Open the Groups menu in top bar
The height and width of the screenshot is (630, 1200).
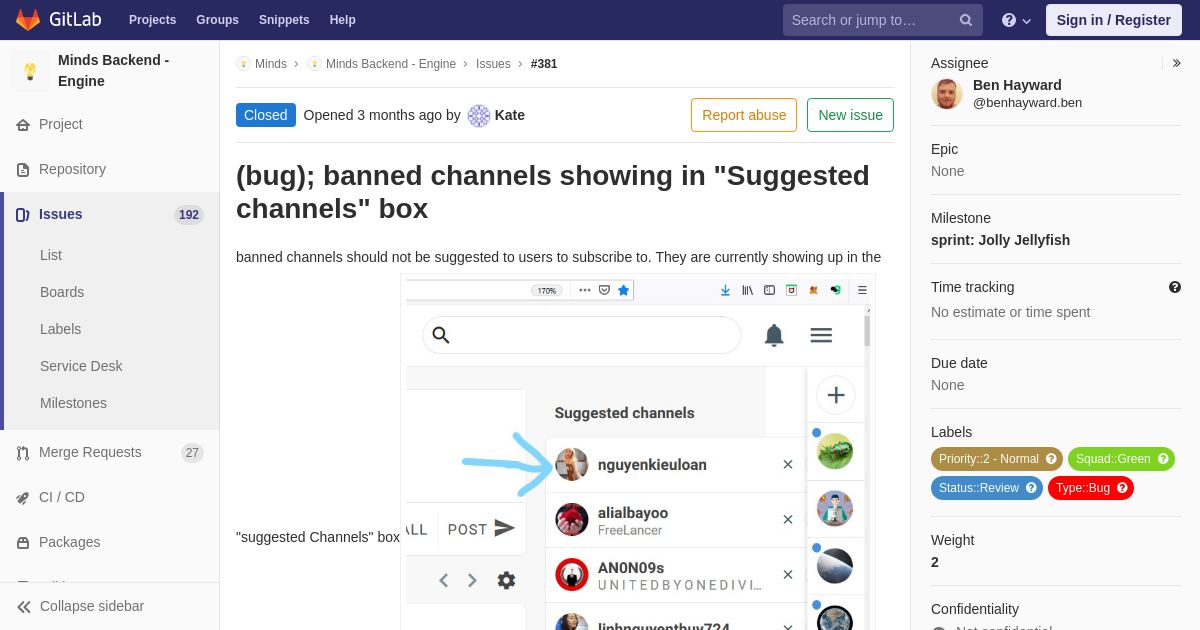click(217, 20)
